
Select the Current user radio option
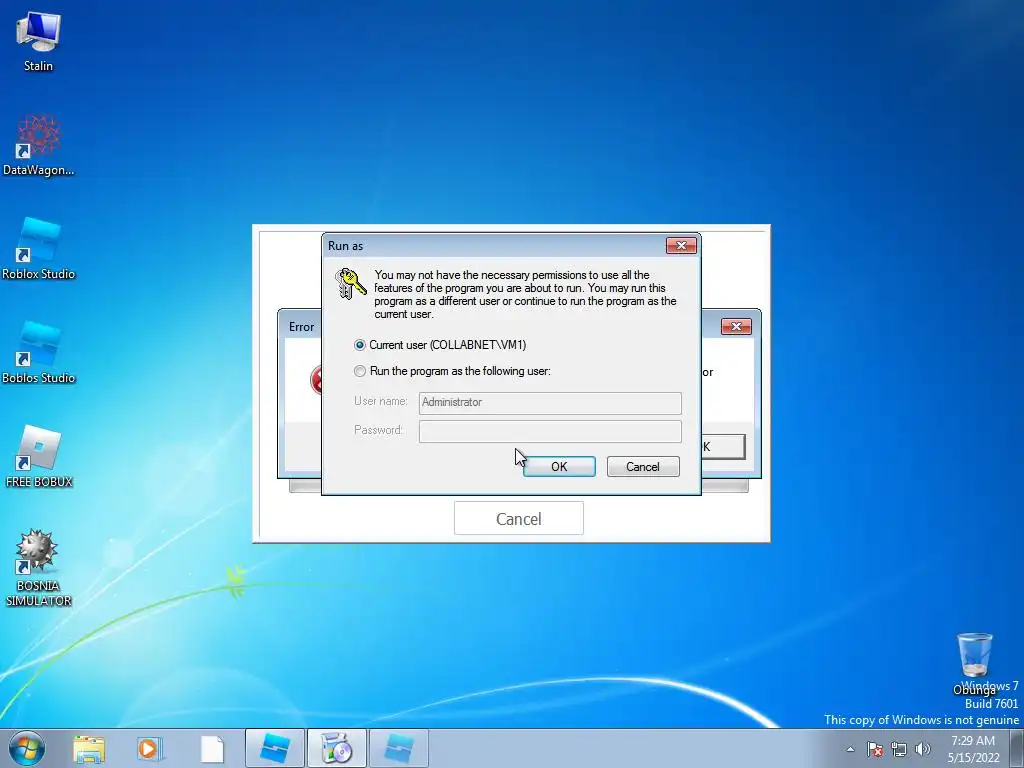(360, 345)
